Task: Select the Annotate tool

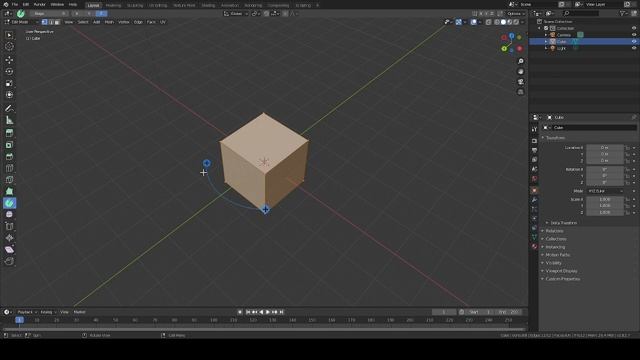Action: click(9, 109)
